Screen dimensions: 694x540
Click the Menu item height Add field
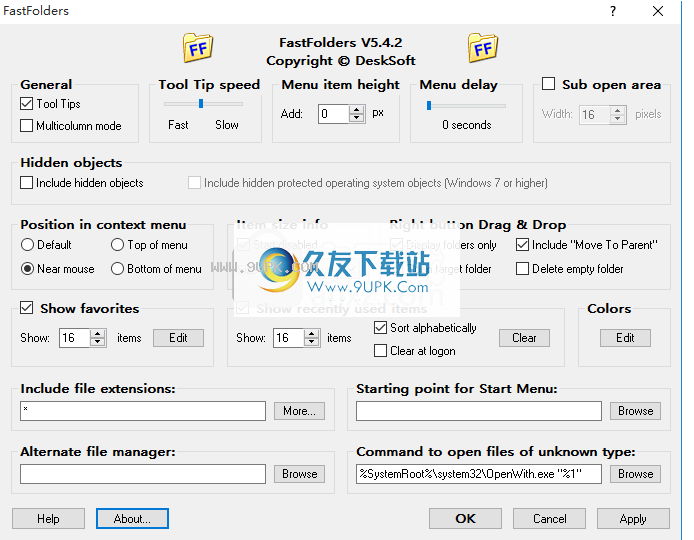[333, 114]
